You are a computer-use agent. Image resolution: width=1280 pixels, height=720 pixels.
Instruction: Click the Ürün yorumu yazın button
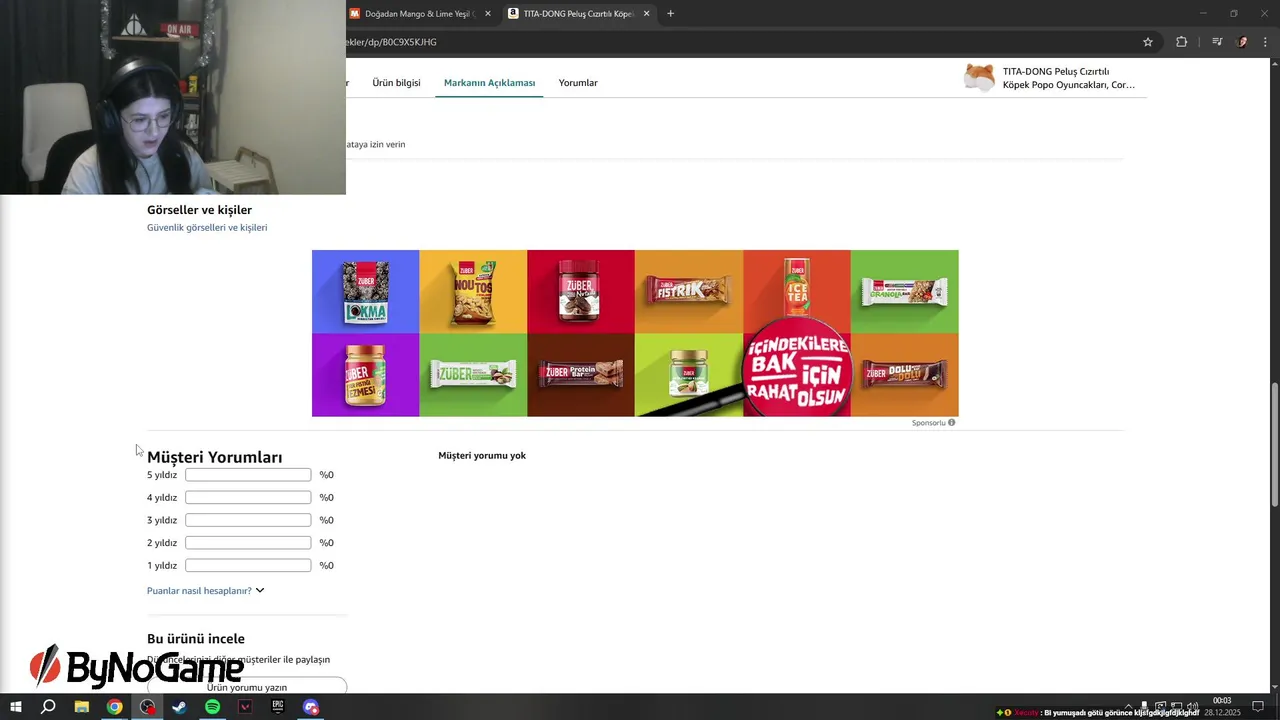pyautogui.click(x=247, y=687)
